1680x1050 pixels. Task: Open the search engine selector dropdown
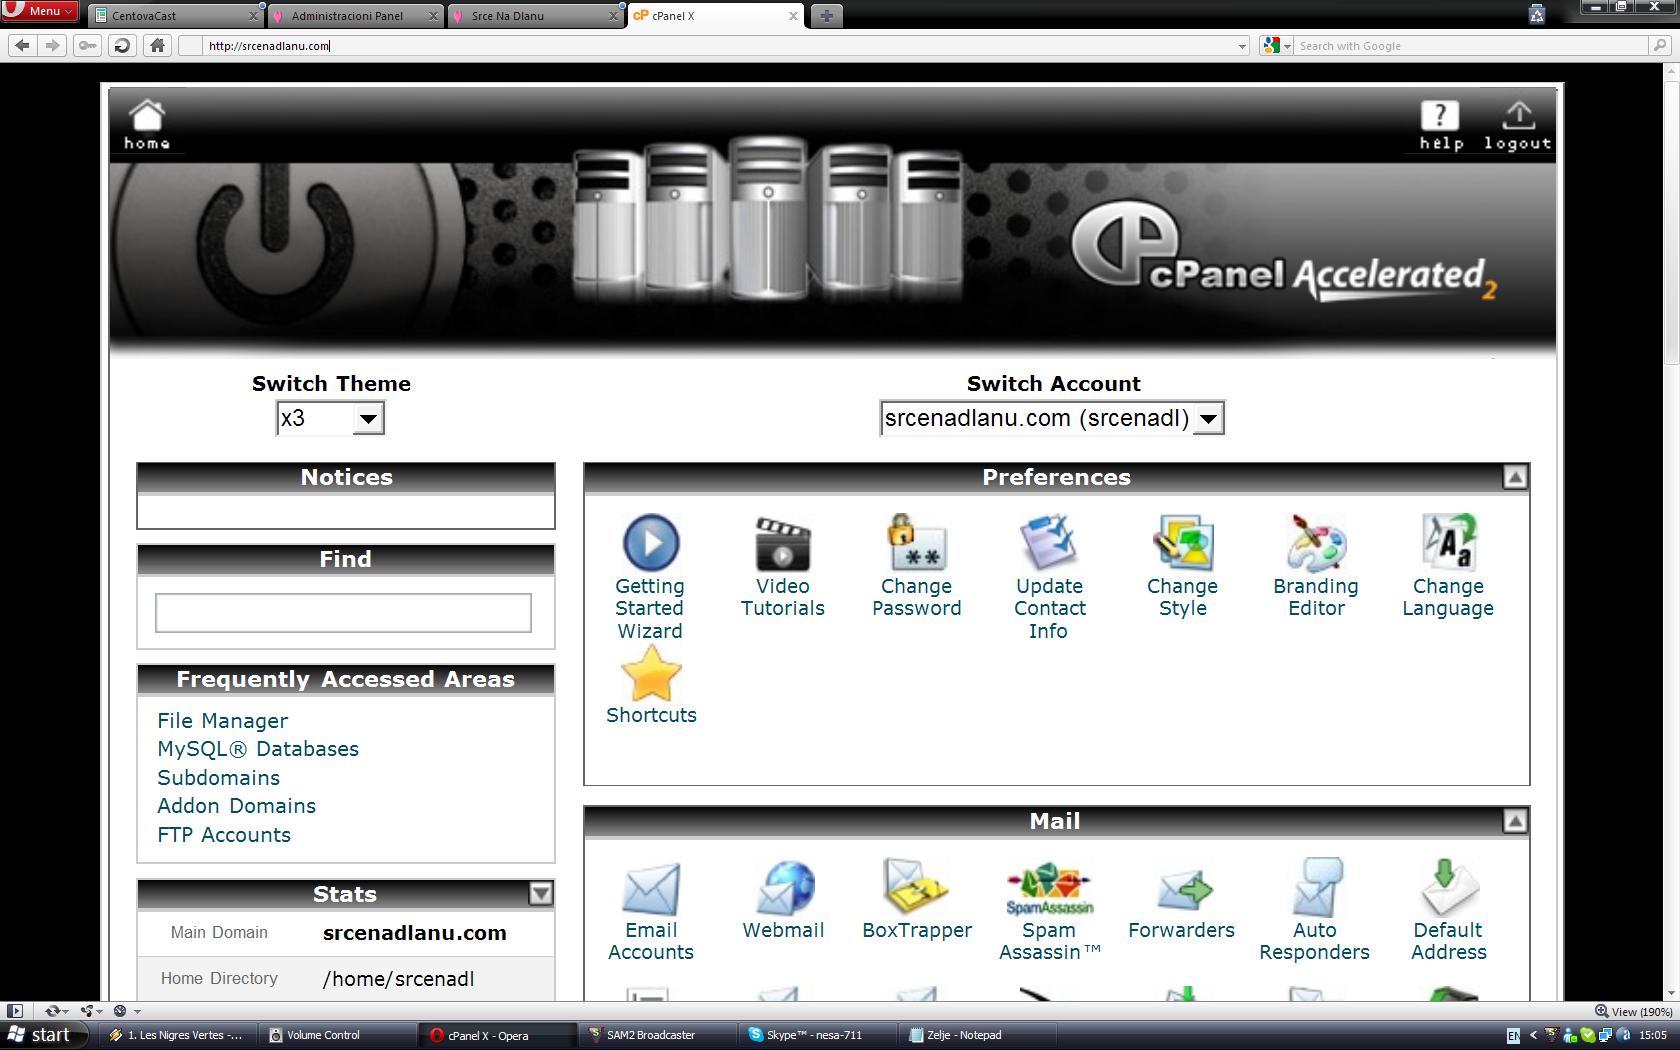(x=1277, y=45)
